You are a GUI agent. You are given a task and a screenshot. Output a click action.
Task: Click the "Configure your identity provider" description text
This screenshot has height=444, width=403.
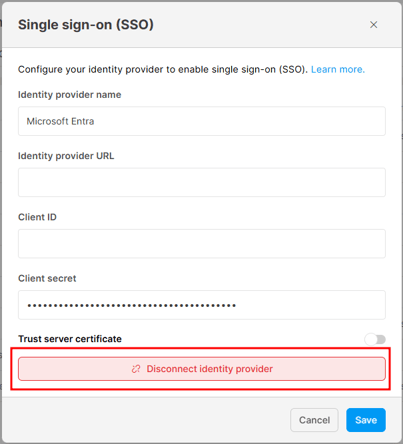coord(163,69)
